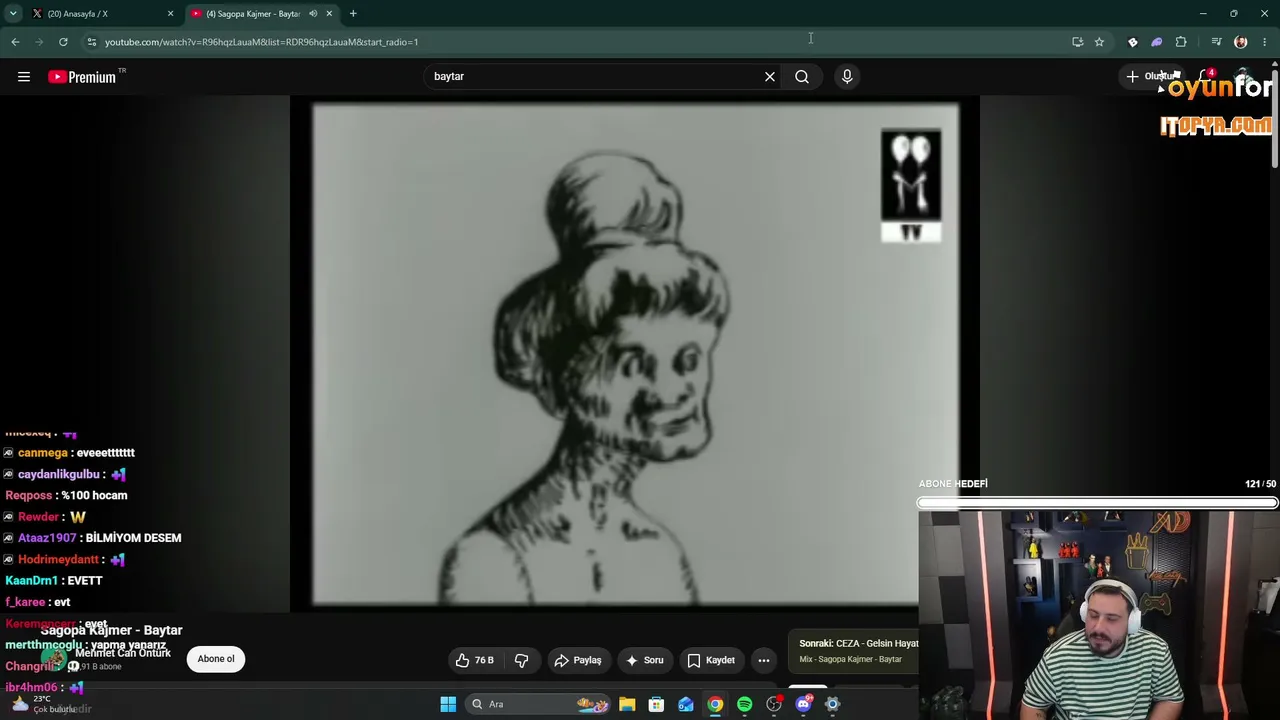
Task: Save video with Kaydet button
Action: pyautogui.click(x=711, y=660)
